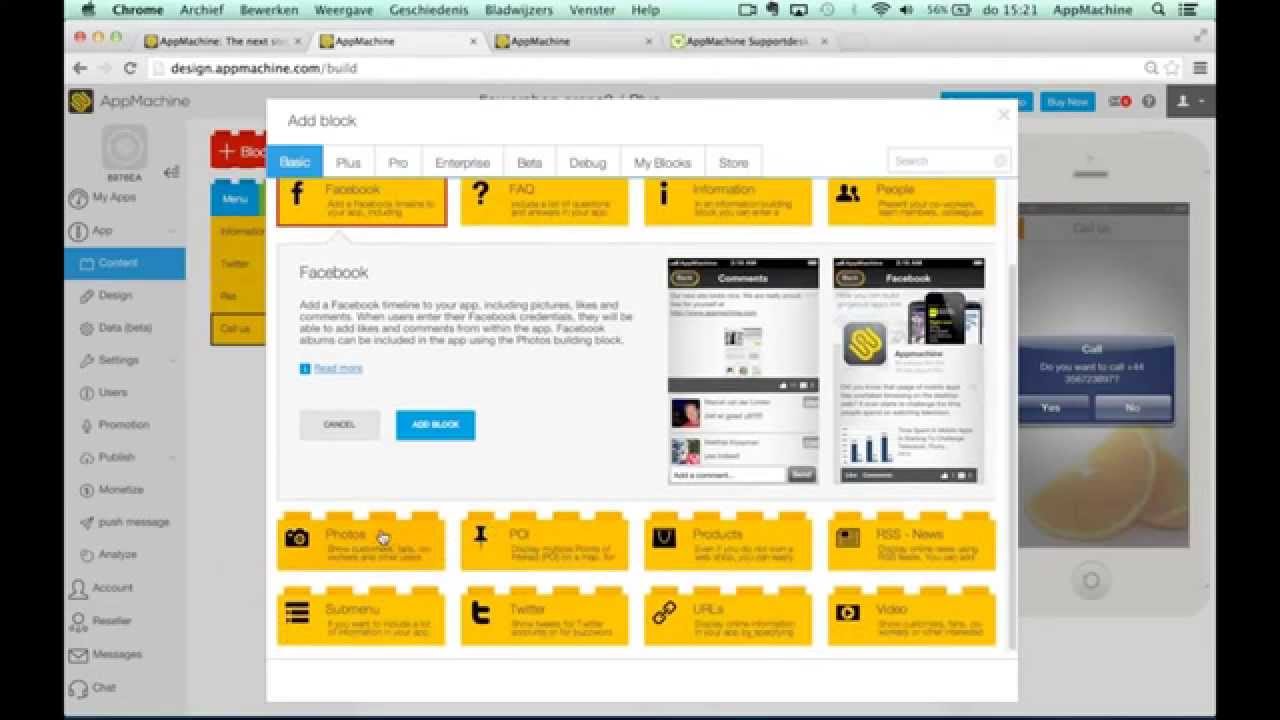Bookmark page with star icon
Image resolution: width=1280 pixels, height=720 pixels.
click(x=1172, y=68)
